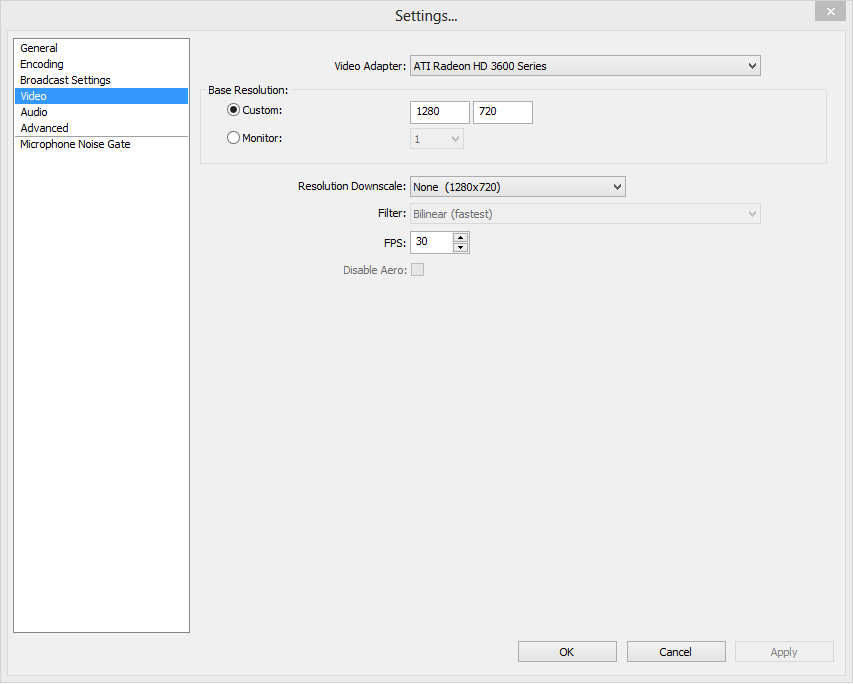Image resolution: width=853 pixels, height=684 pixels.
Task: Click the FPS value field
Action: point(431,242)
